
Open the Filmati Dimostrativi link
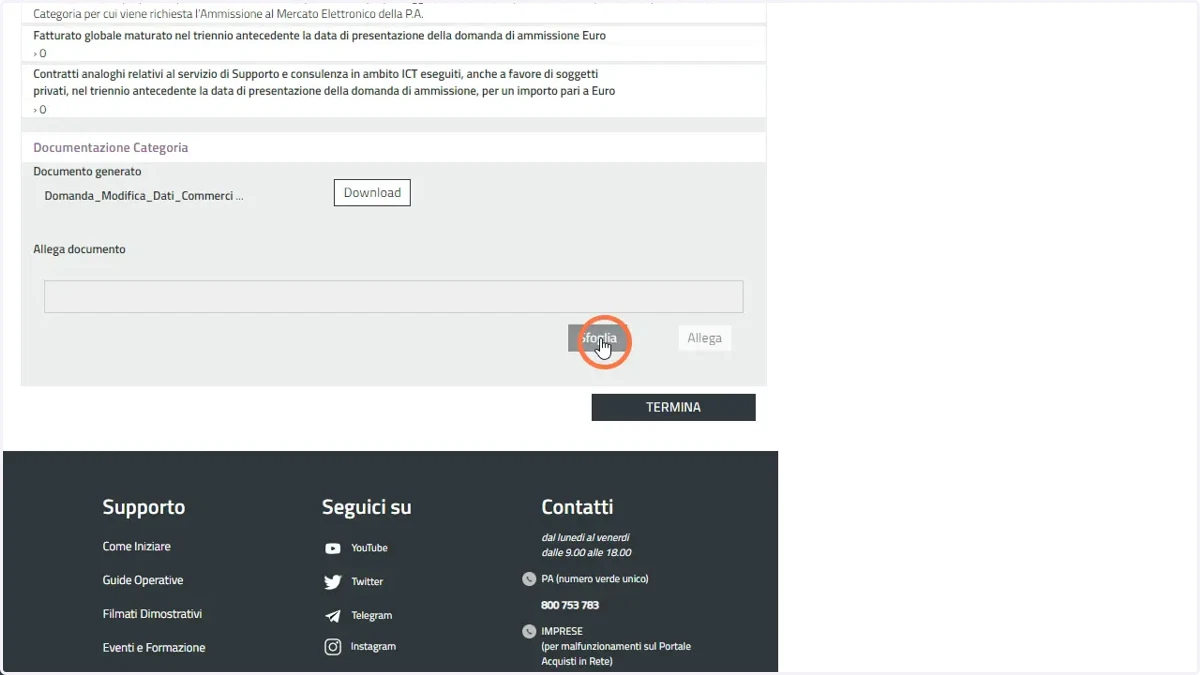[152, 614]
